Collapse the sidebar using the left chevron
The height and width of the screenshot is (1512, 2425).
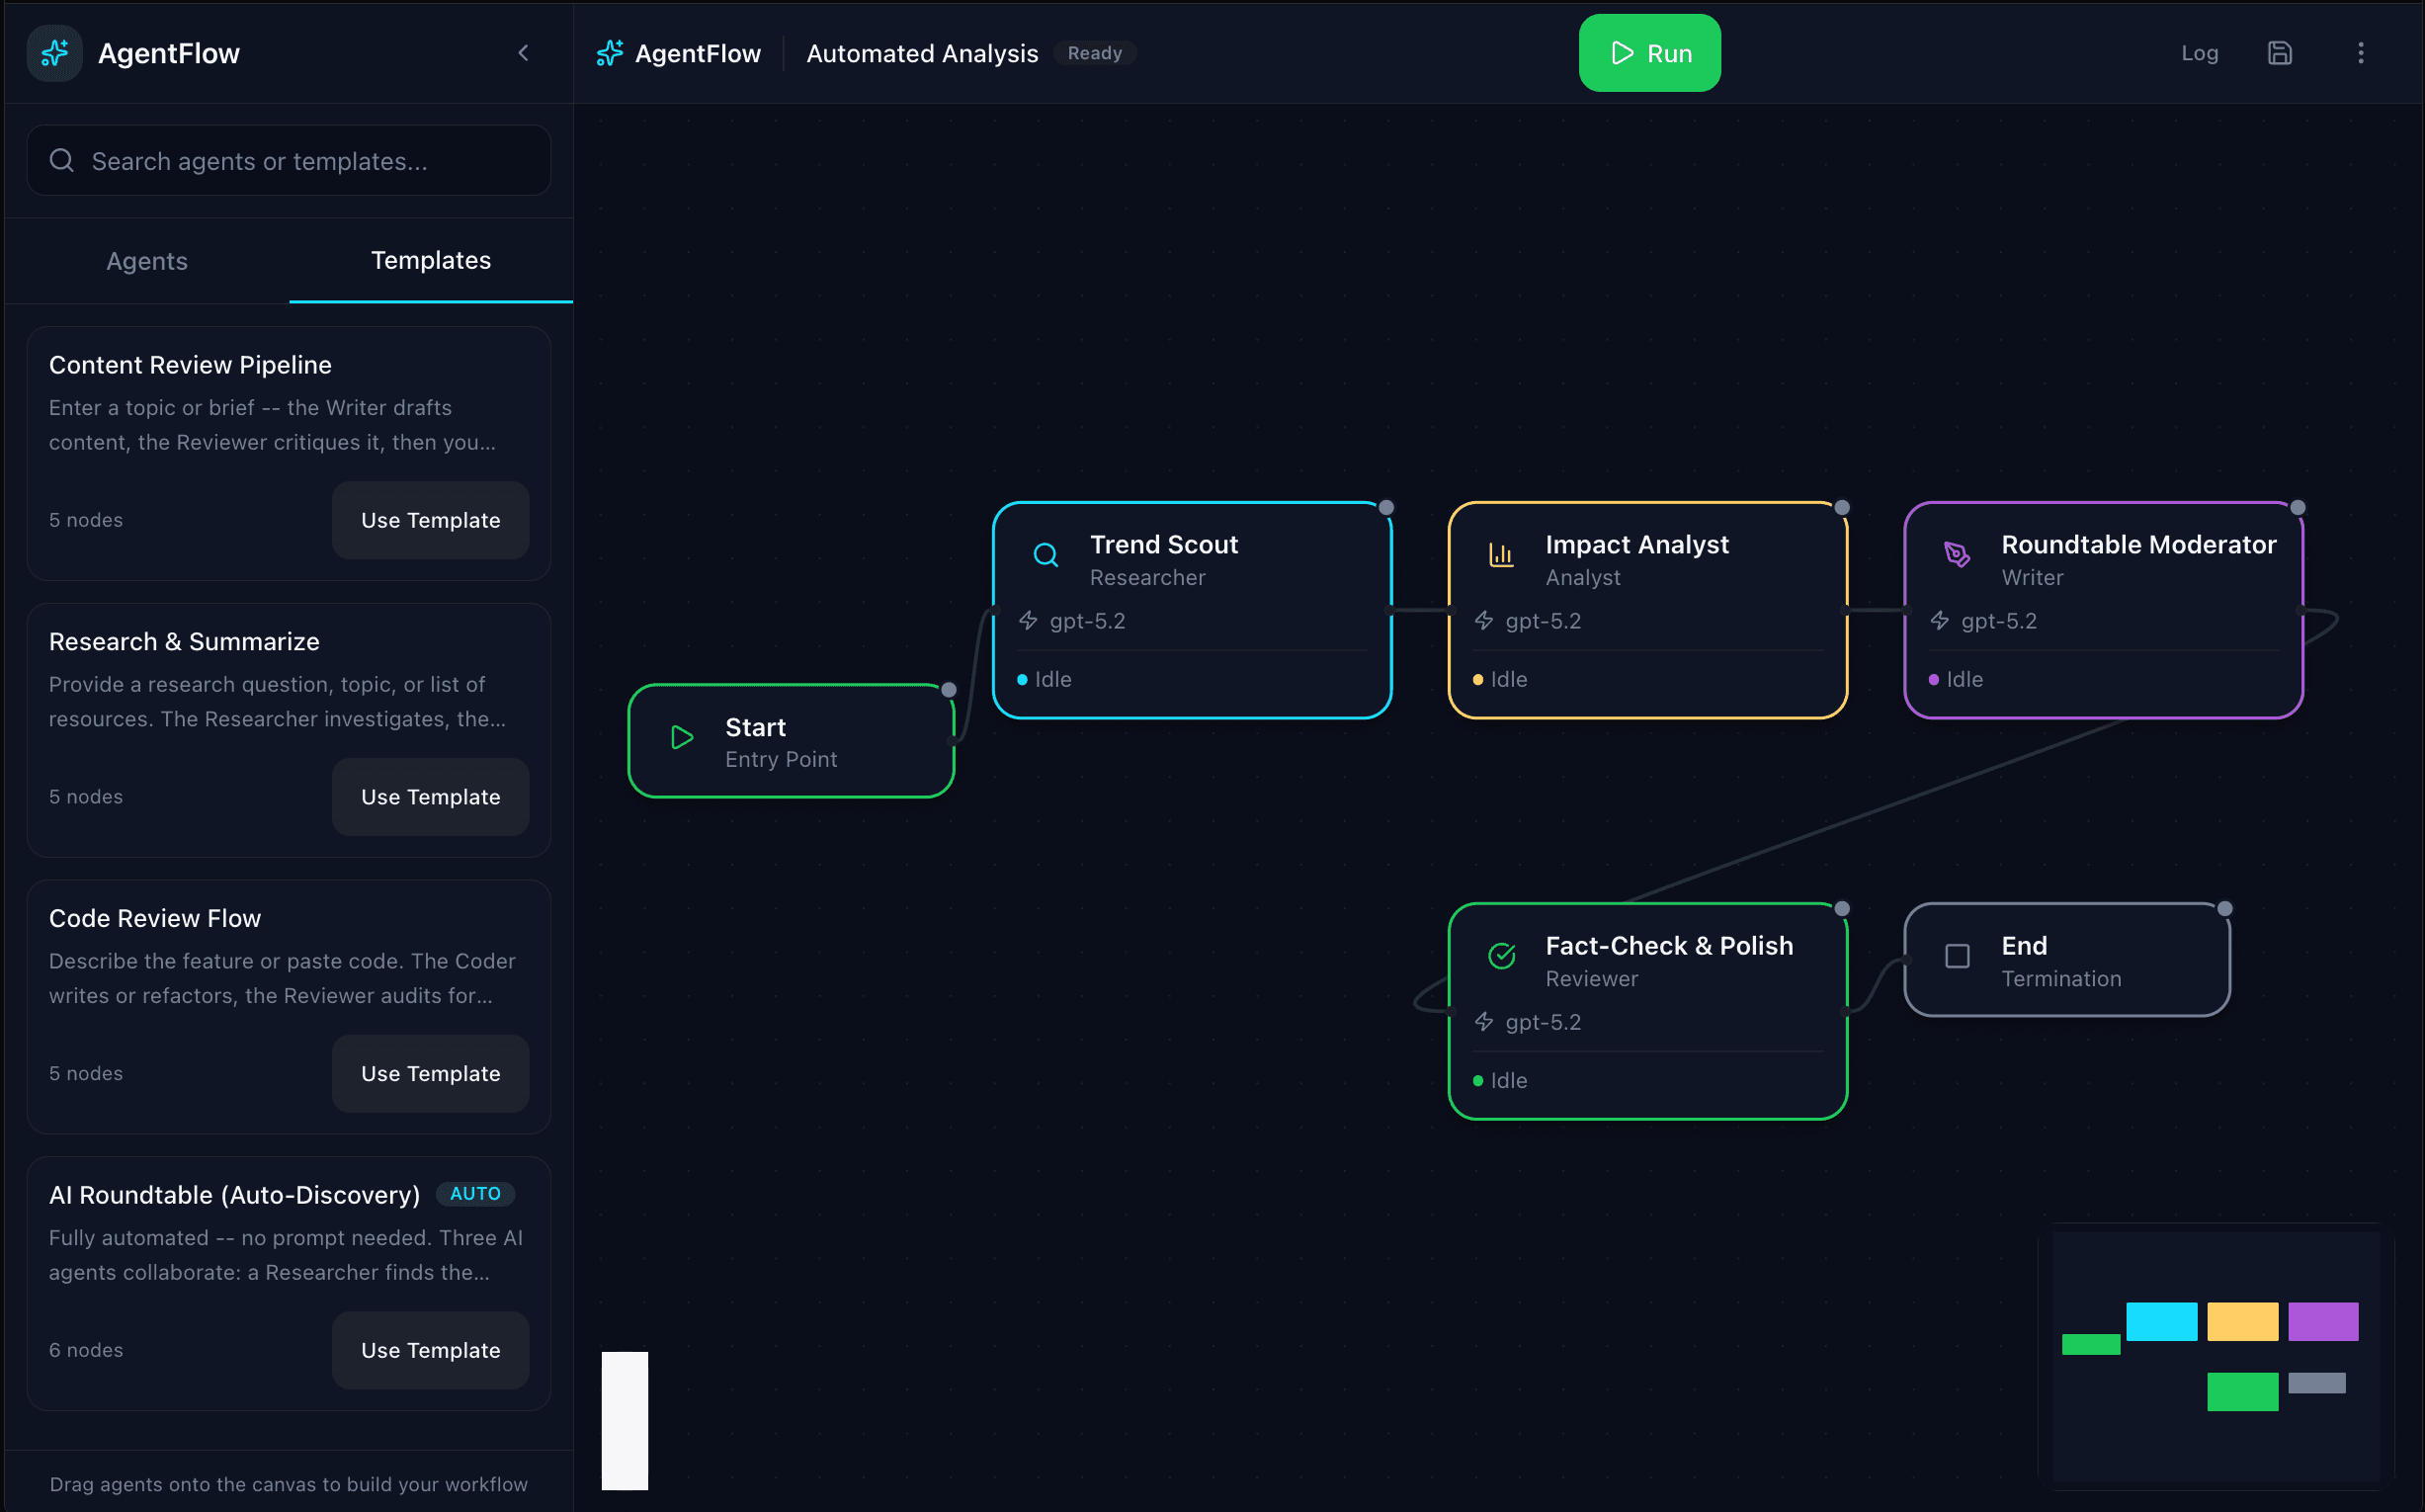point(524,53)
